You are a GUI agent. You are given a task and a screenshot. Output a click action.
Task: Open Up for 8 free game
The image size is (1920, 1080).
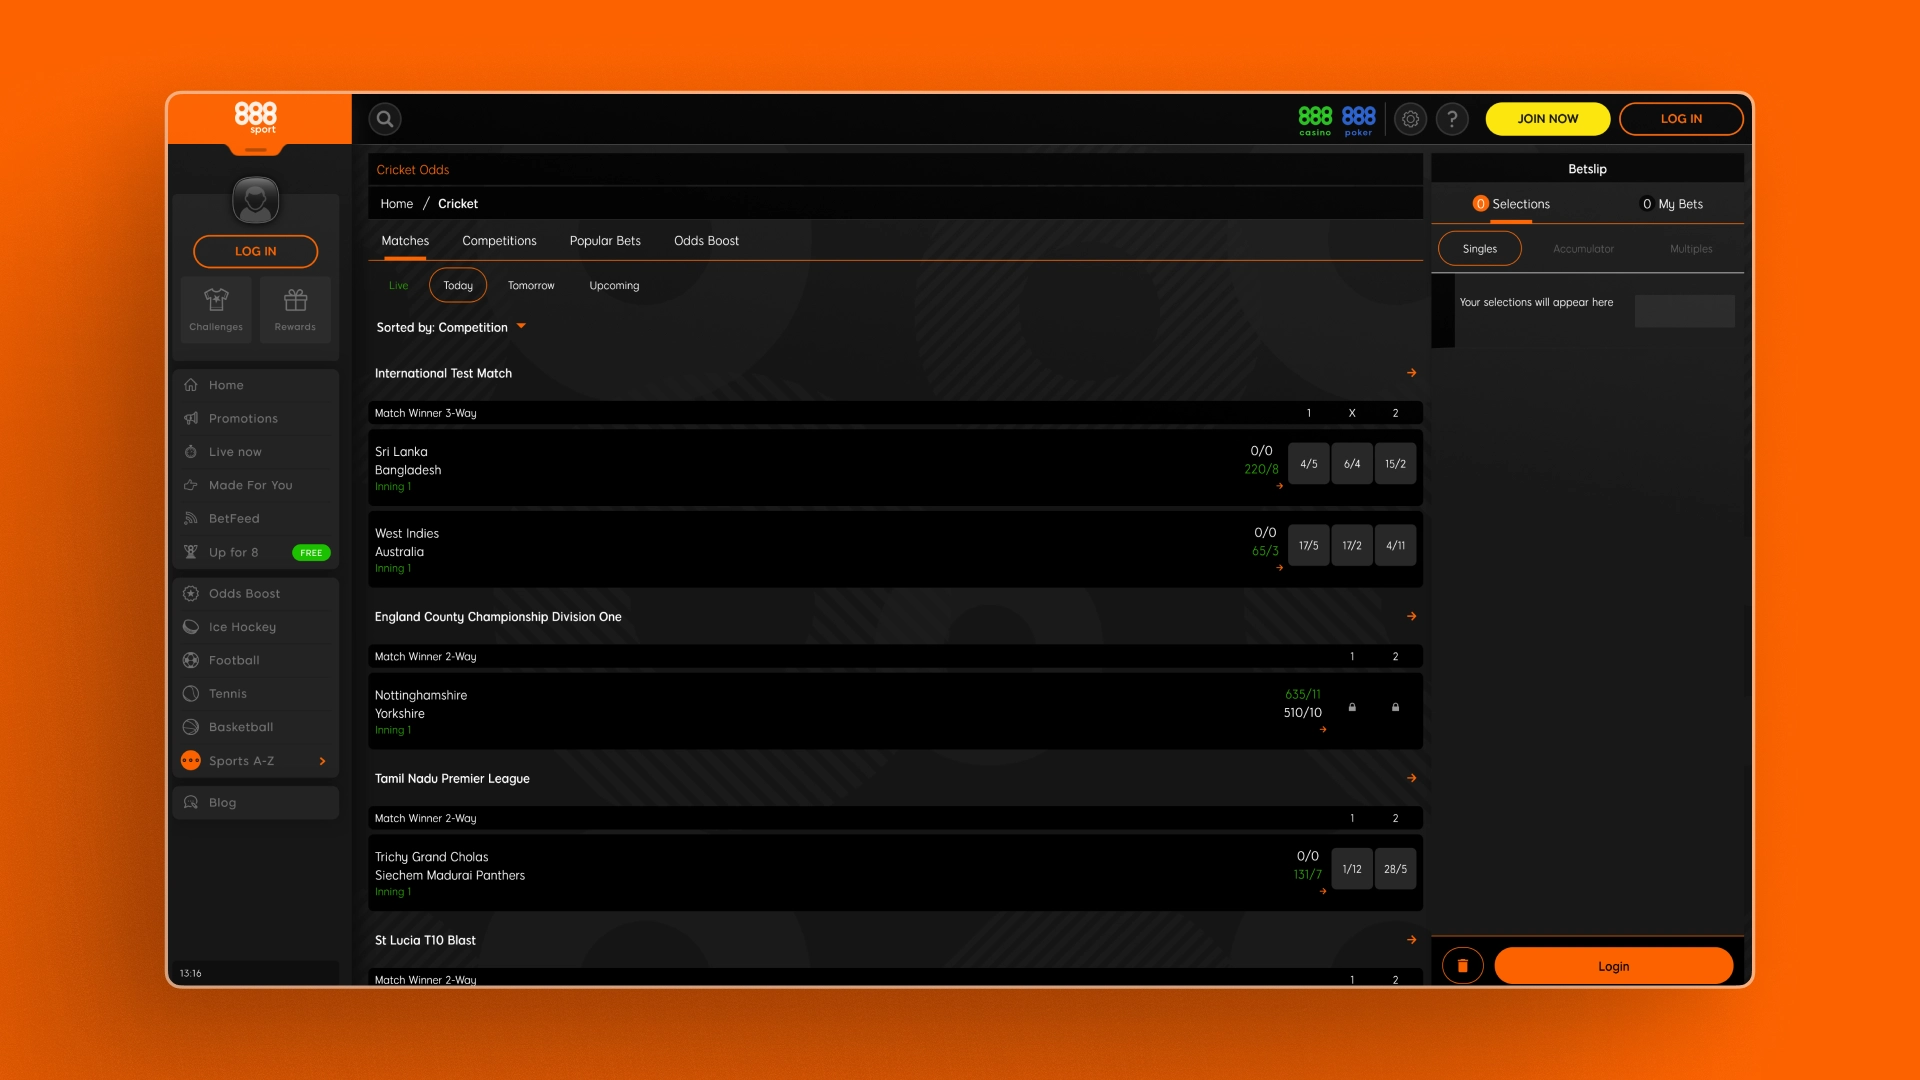point(255,552)
